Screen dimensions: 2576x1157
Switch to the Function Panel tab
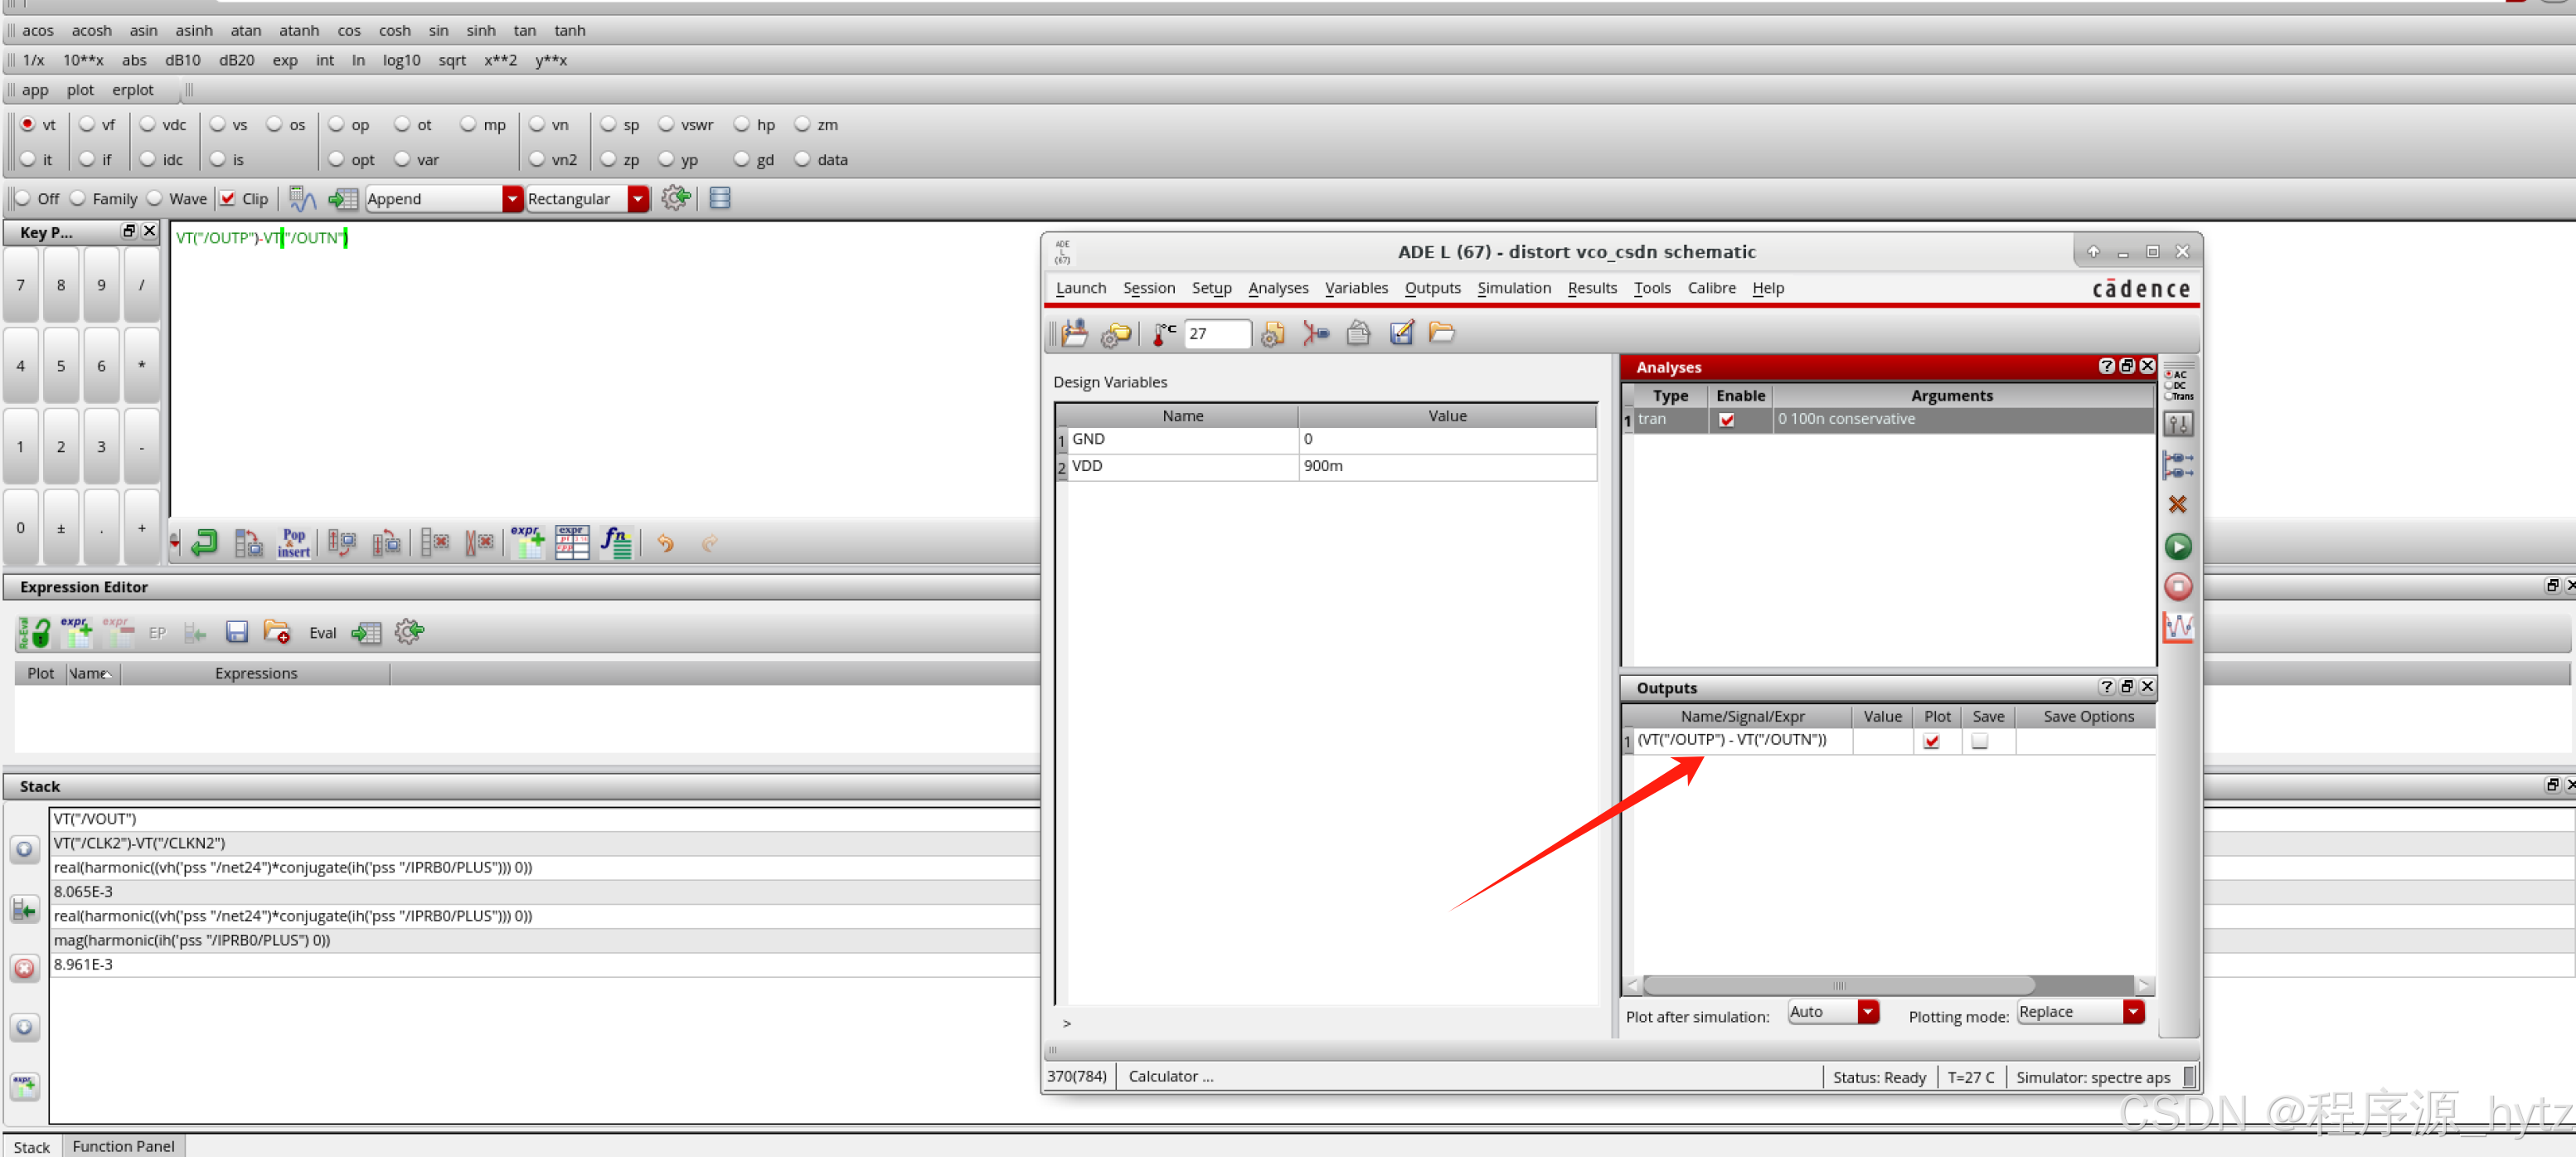tap(123, 1146)
